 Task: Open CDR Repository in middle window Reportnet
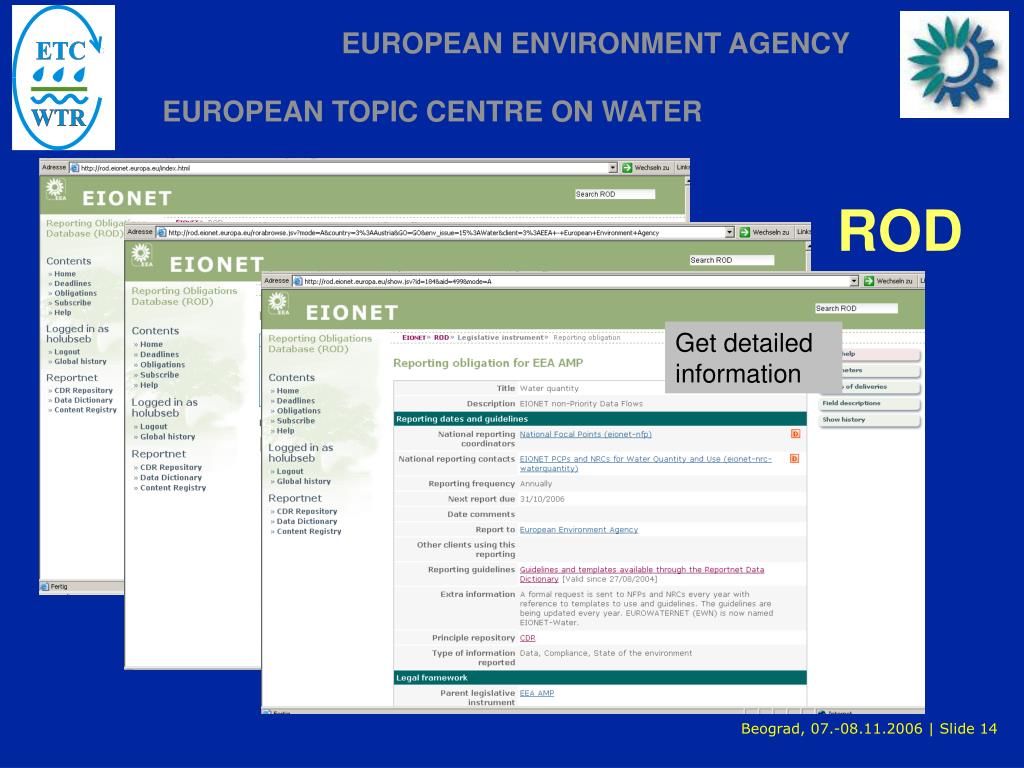coord(171,468)
